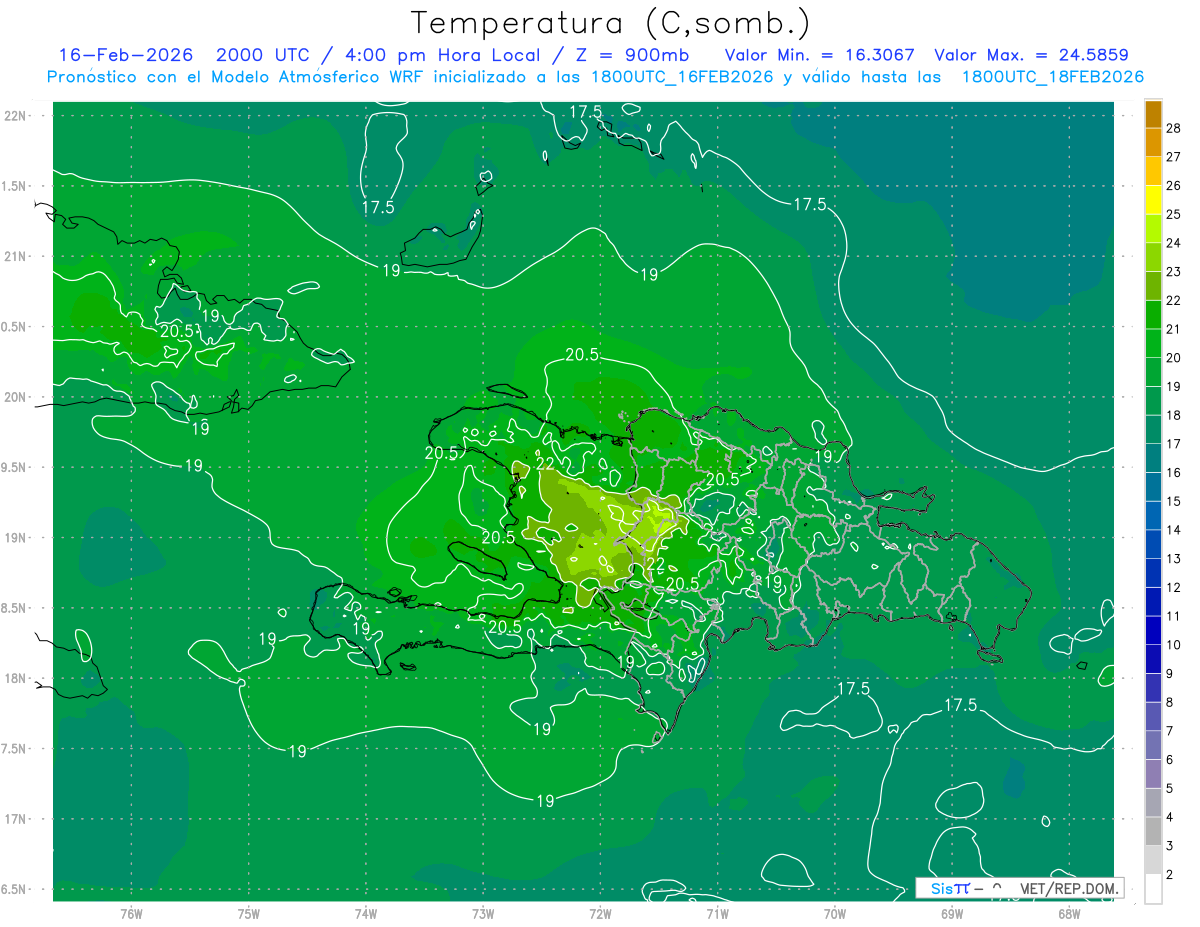This screenshot has width=1200, height=927.
Task: Click the "14" label on the colorbar
Action: tap(1174, 530)
